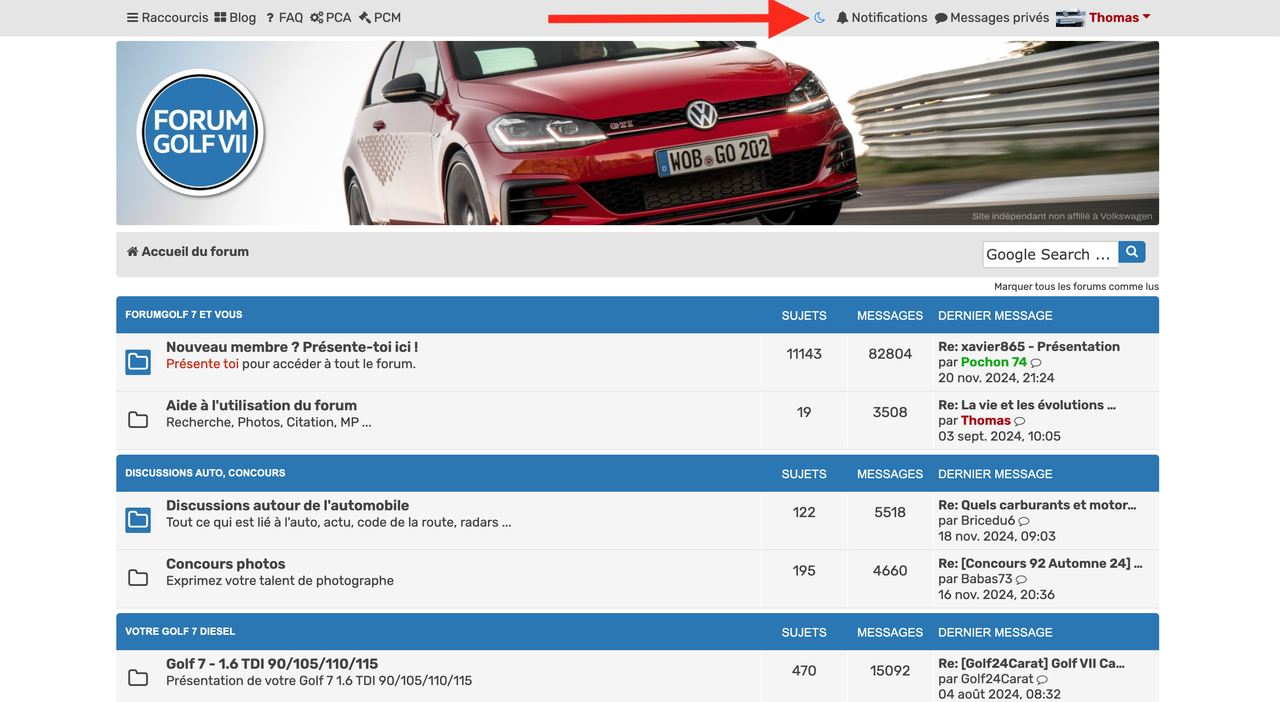Open last post Re: xavier865 - Présentation

[x=1029, y=346]
